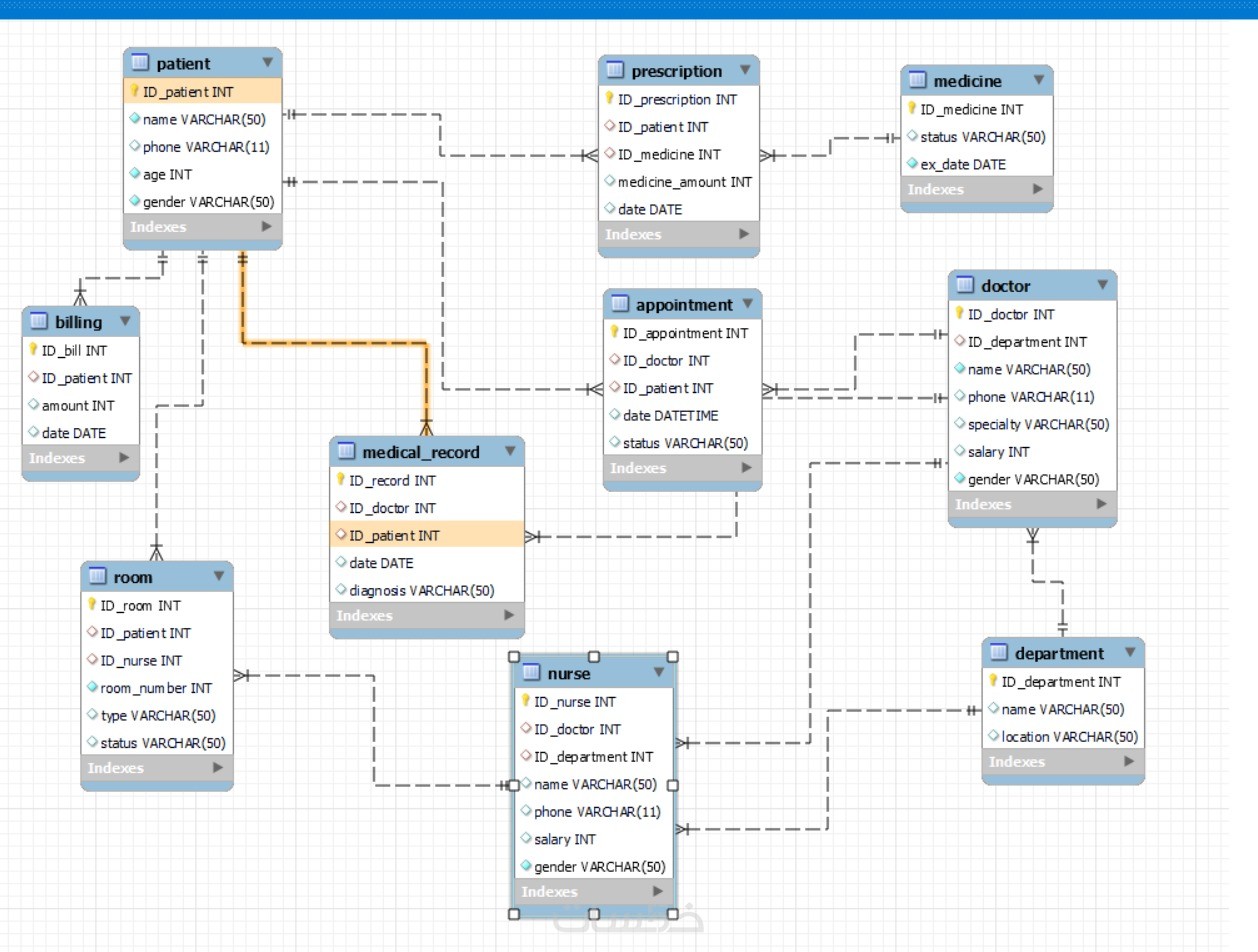This screenshot has width=1258, height=952.
Task: Click the key icon beside ID_appointment INT
Action: coord(614,333)
